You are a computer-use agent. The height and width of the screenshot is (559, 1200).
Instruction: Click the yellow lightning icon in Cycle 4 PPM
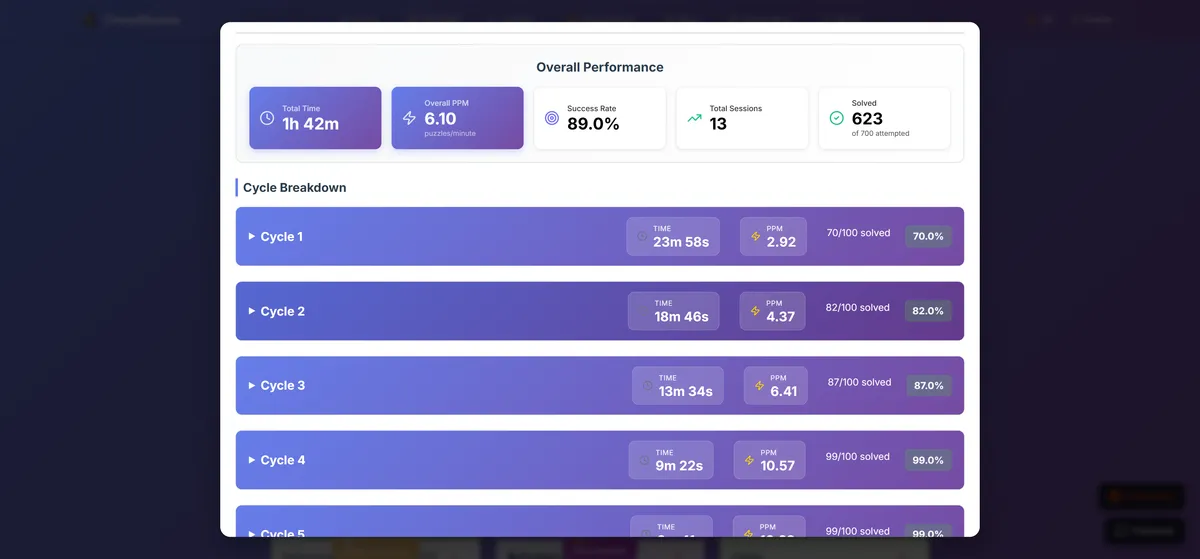[x=750, y=461]
